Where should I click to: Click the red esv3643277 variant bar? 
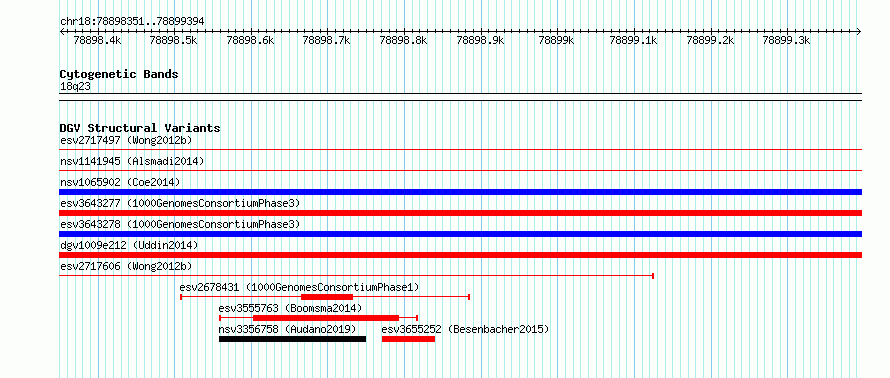pyautogui.click(x=460, y=213)
